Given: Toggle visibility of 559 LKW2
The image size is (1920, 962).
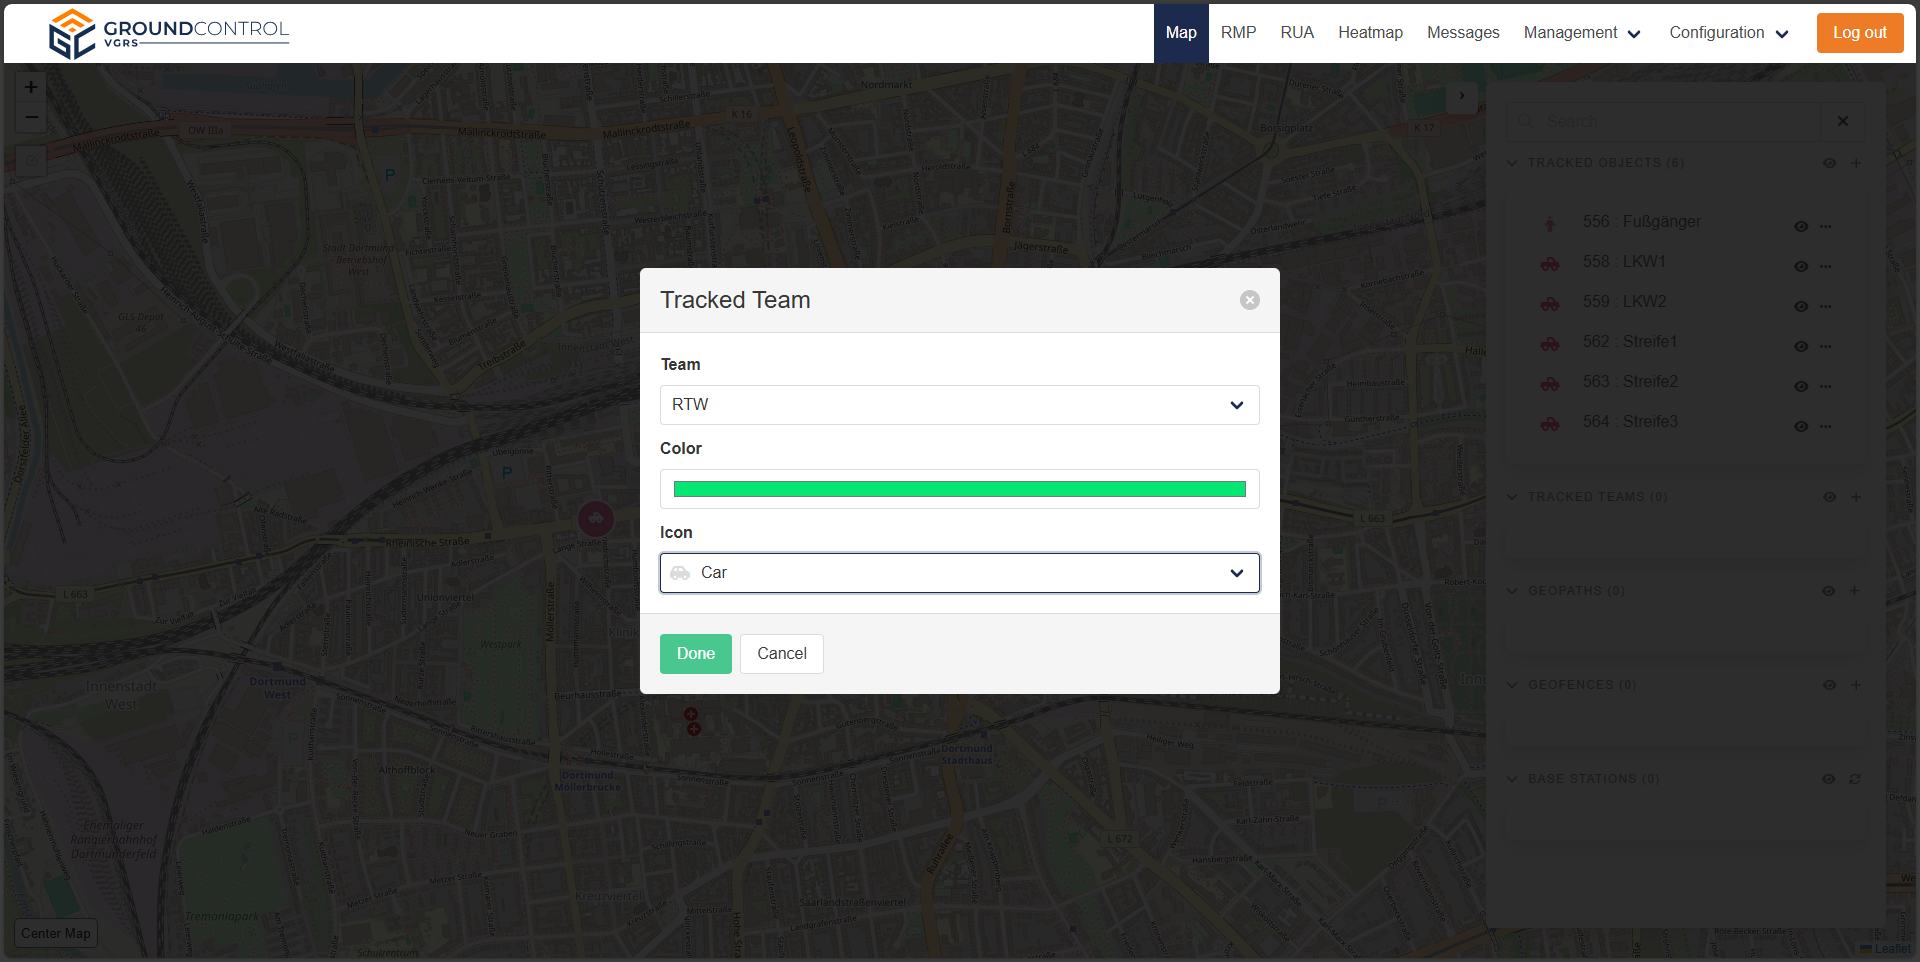Looking at the screenshot, I should [x=1800, y=306].
